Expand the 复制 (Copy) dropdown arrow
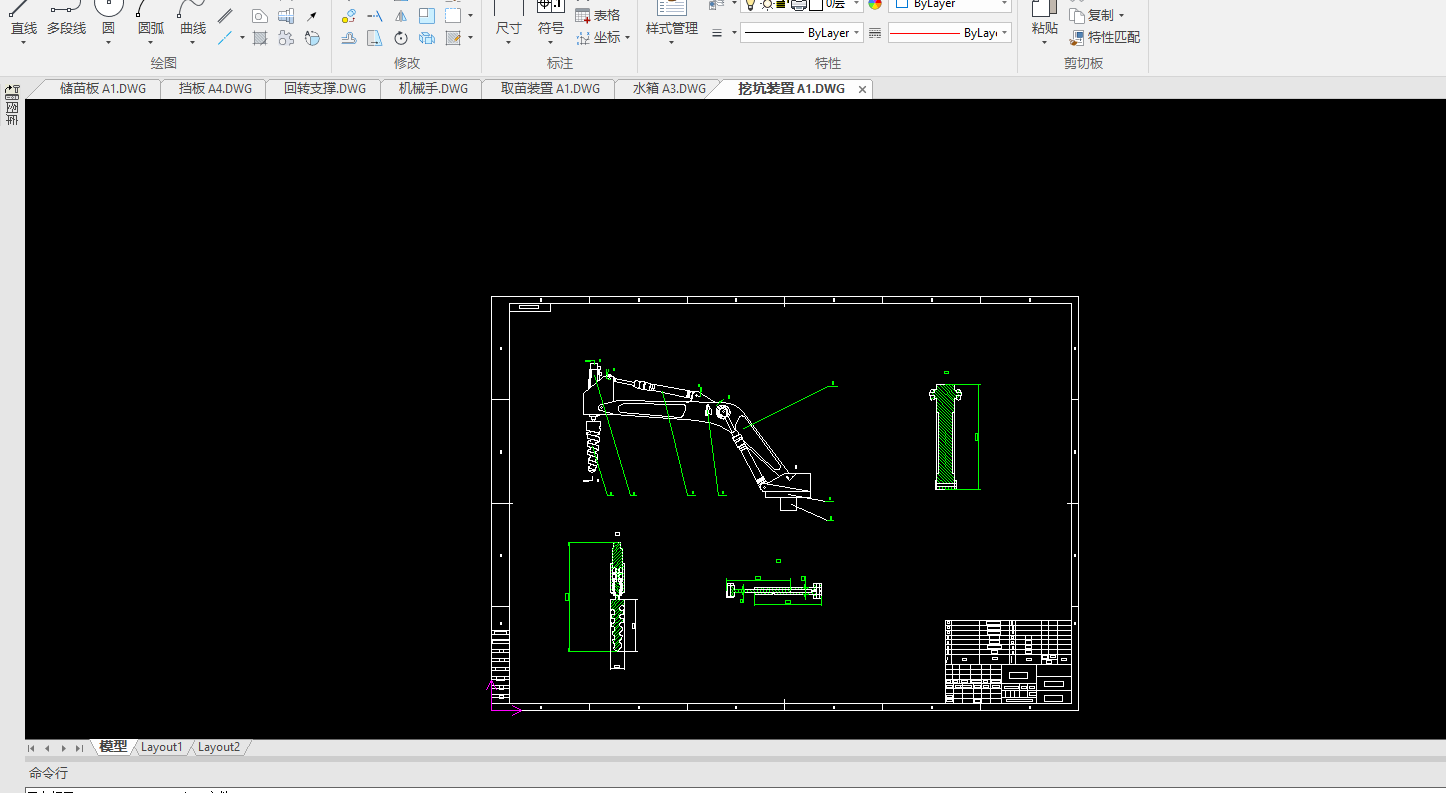The width and height of the screenshot is (1446, 793). coord(1121,16)
